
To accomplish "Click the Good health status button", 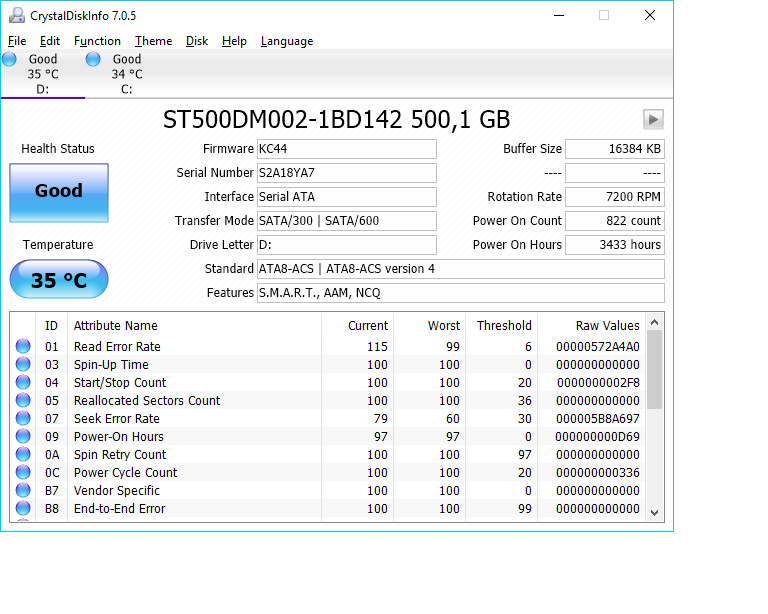I will click(59, 192).
